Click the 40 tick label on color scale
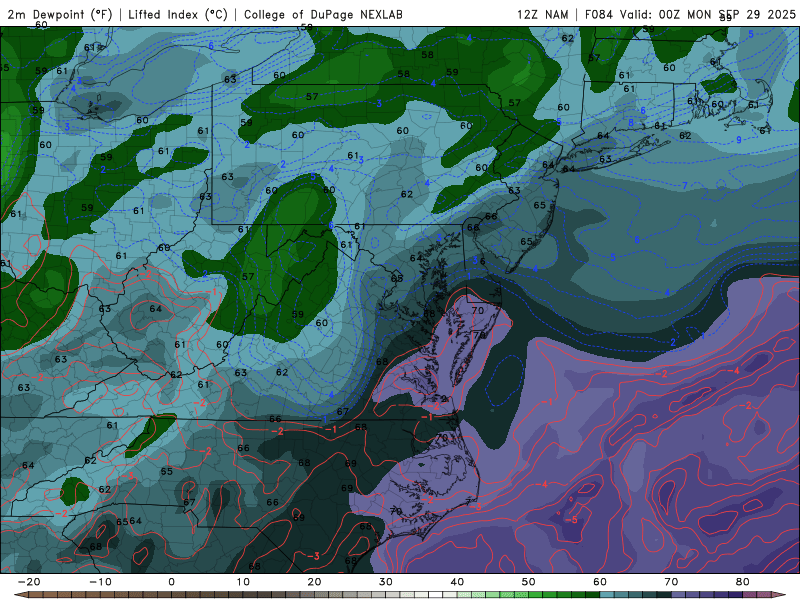The image size is (800, 600). [457, 582]
